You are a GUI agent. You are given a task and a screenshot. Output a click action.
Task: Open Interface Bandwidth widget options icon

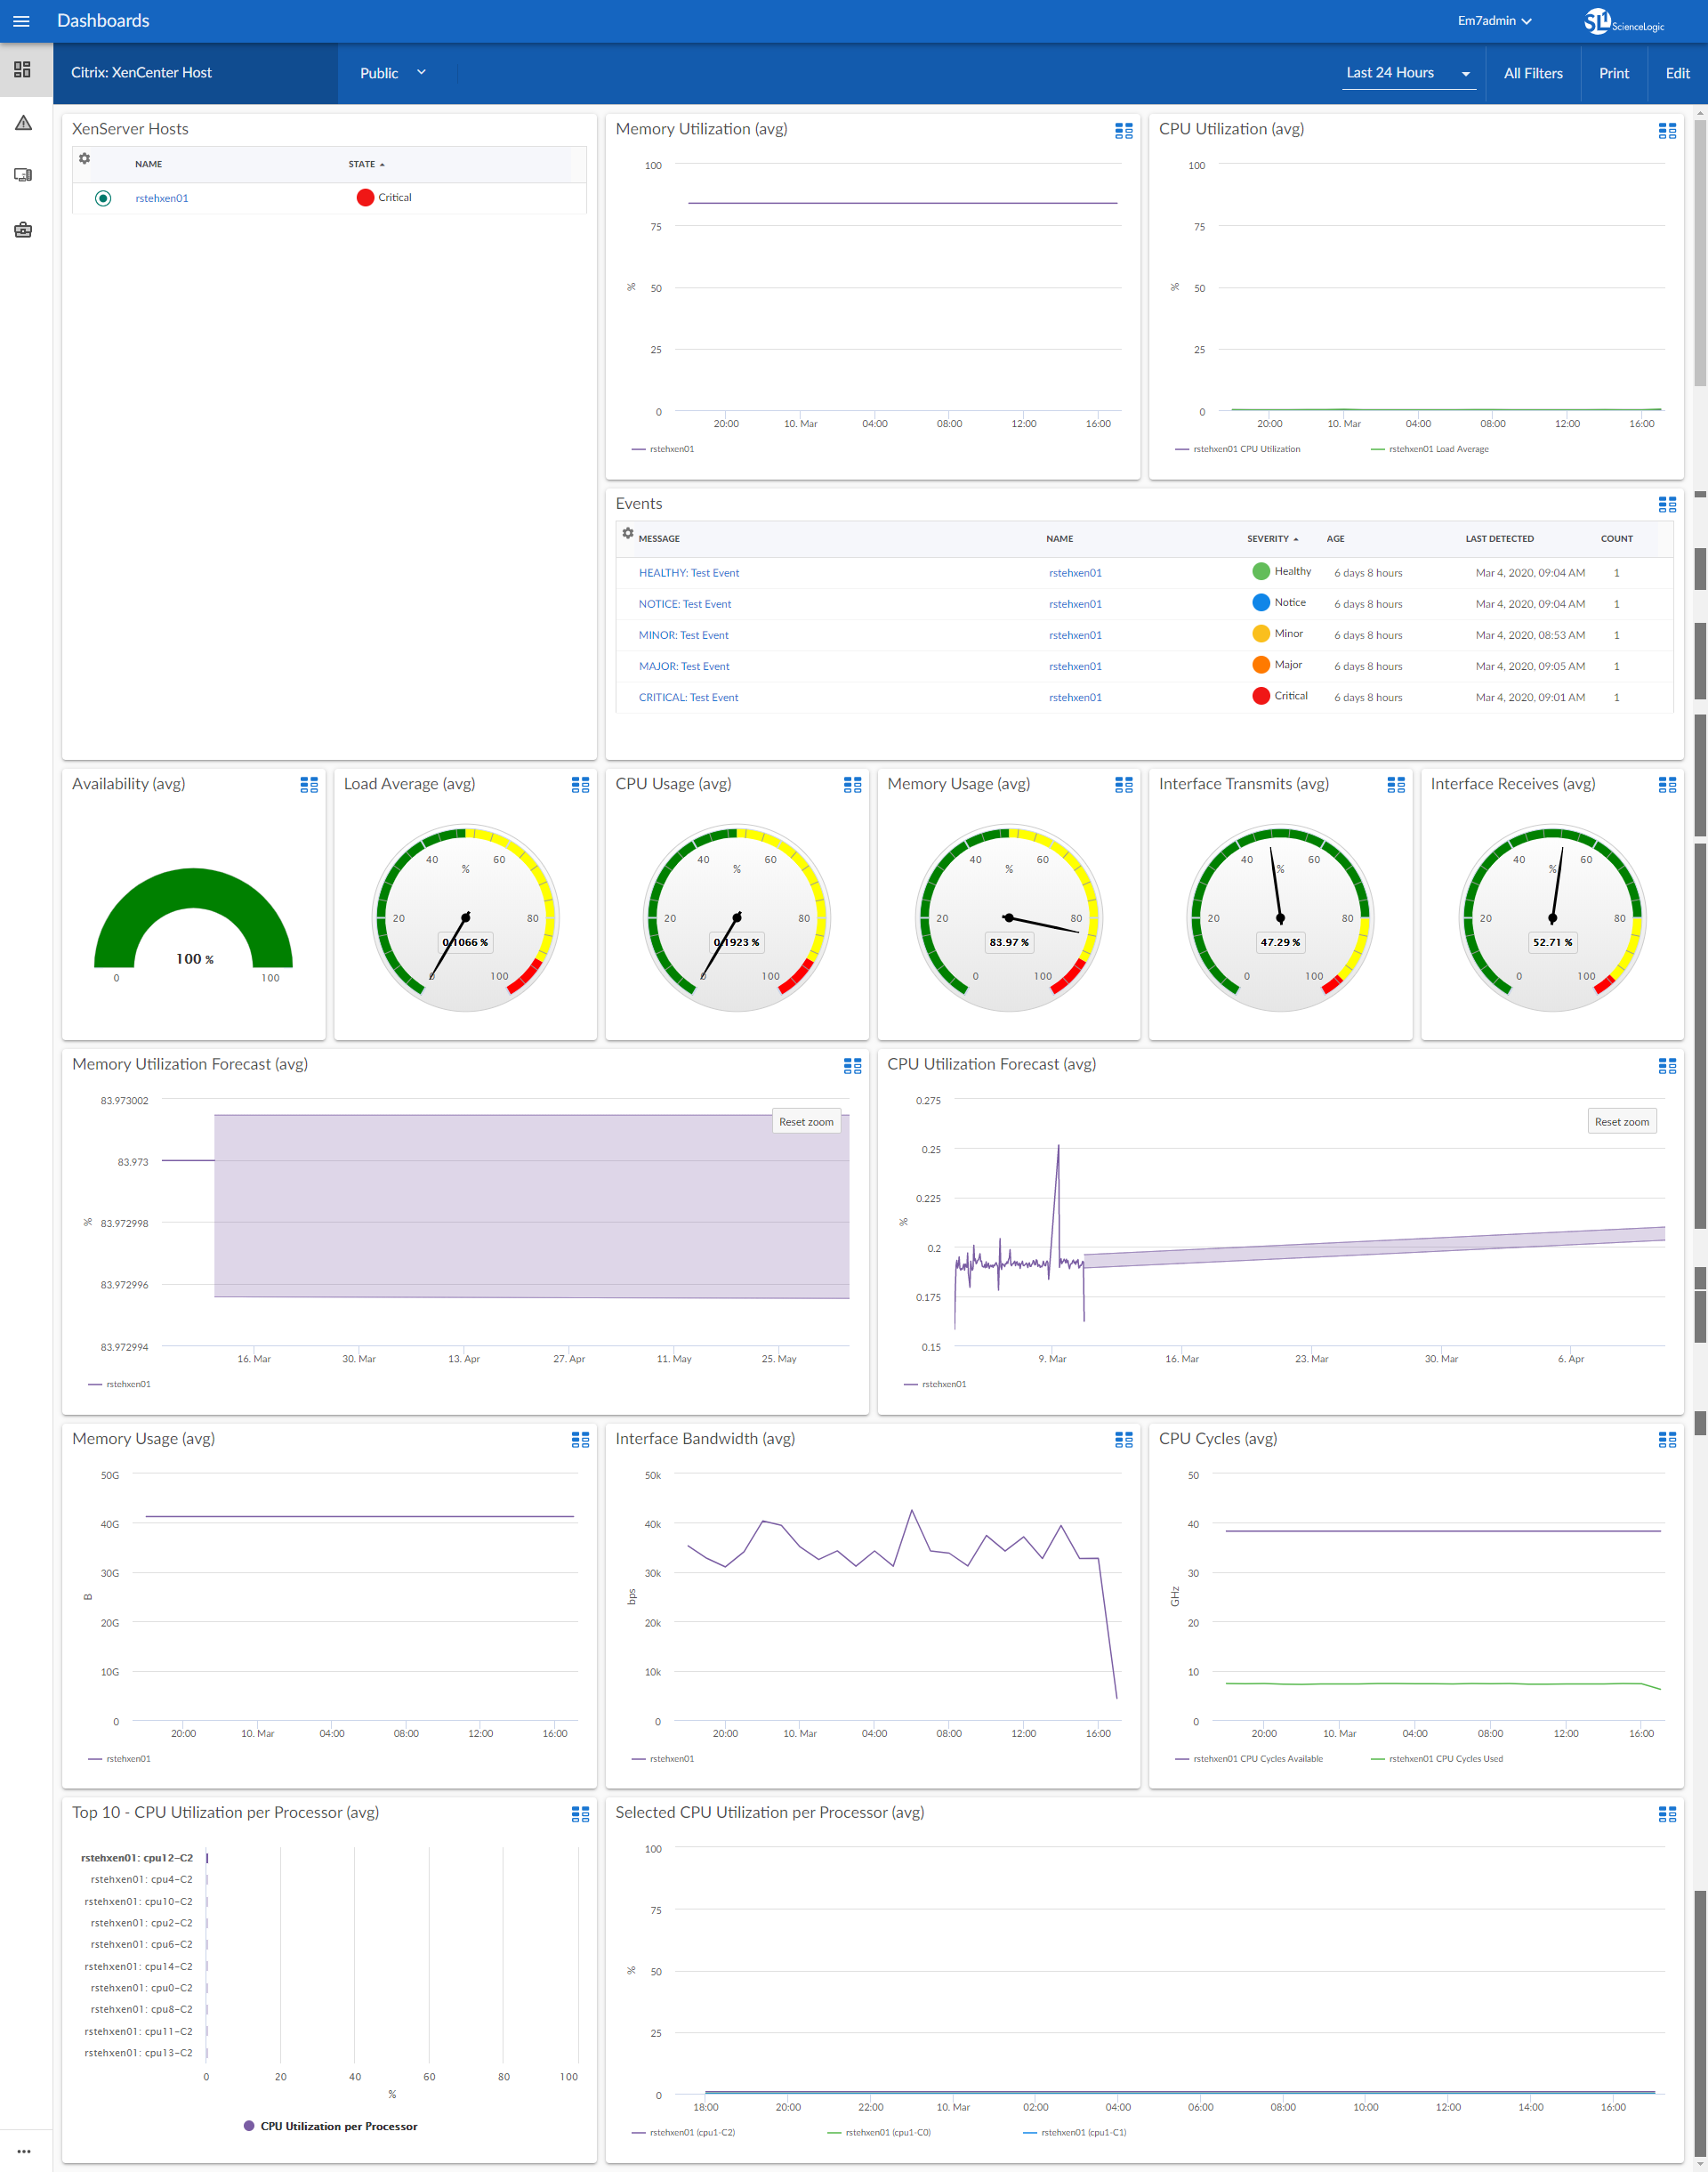tap(1124, 1440)
